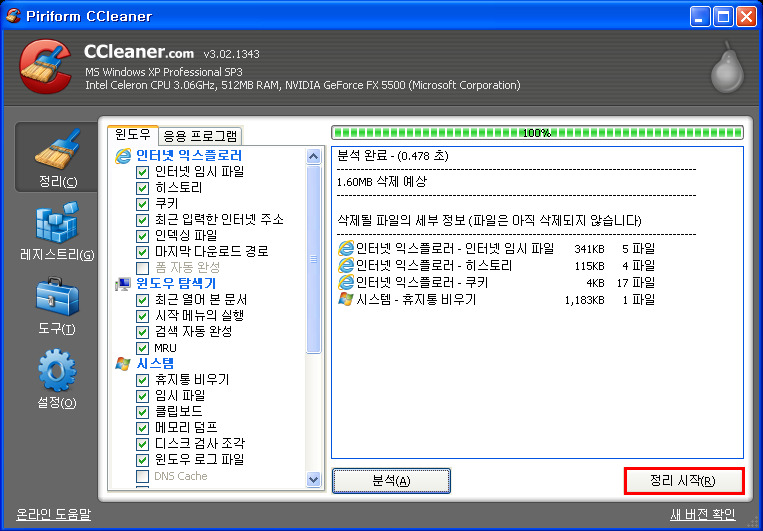Toggle 최근 입력한 인터넷 주소 checkbox

[142, 220]
